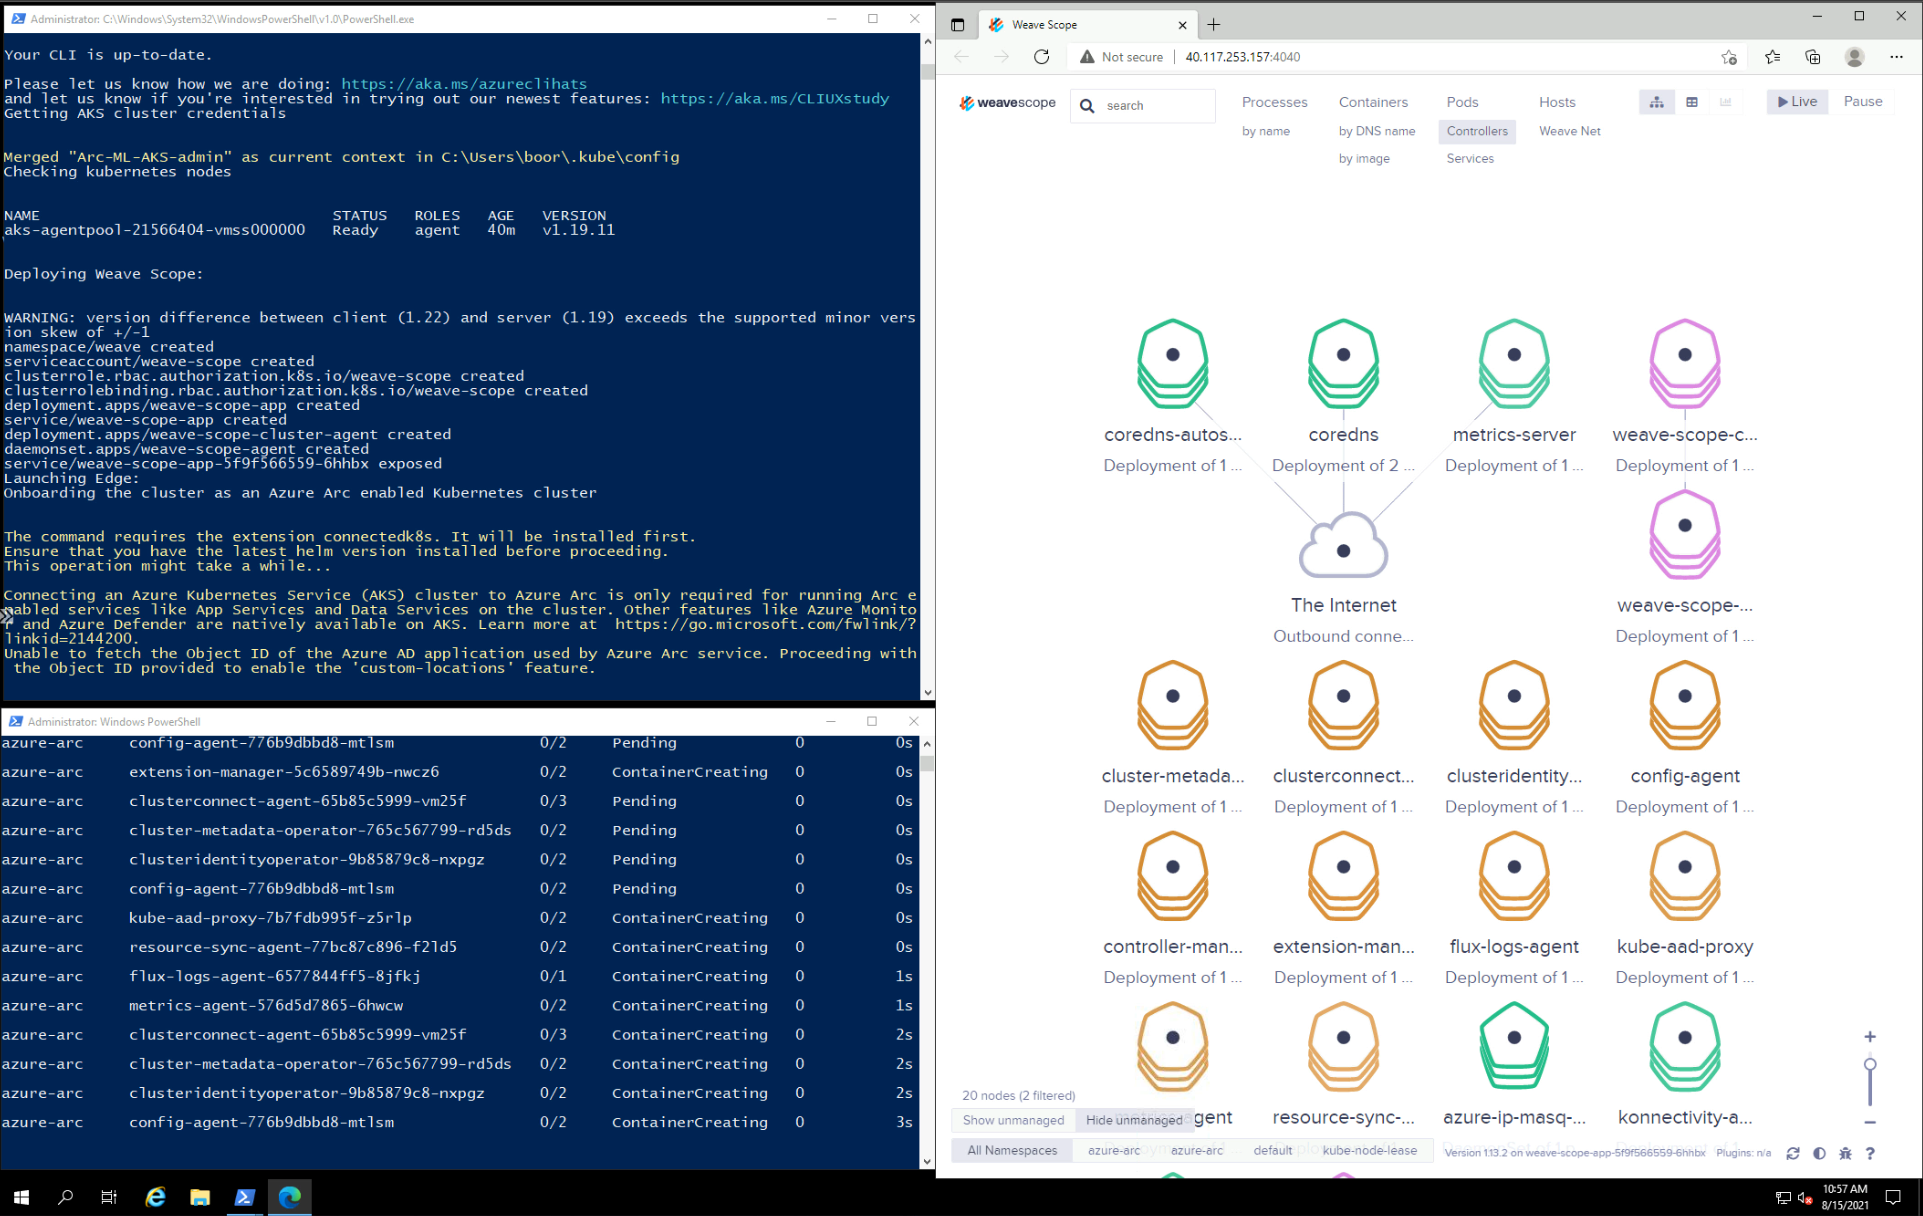Enable Live mode
Image resolution: width=1923 pixels, height=1216 pixels.
[1797, 102]
